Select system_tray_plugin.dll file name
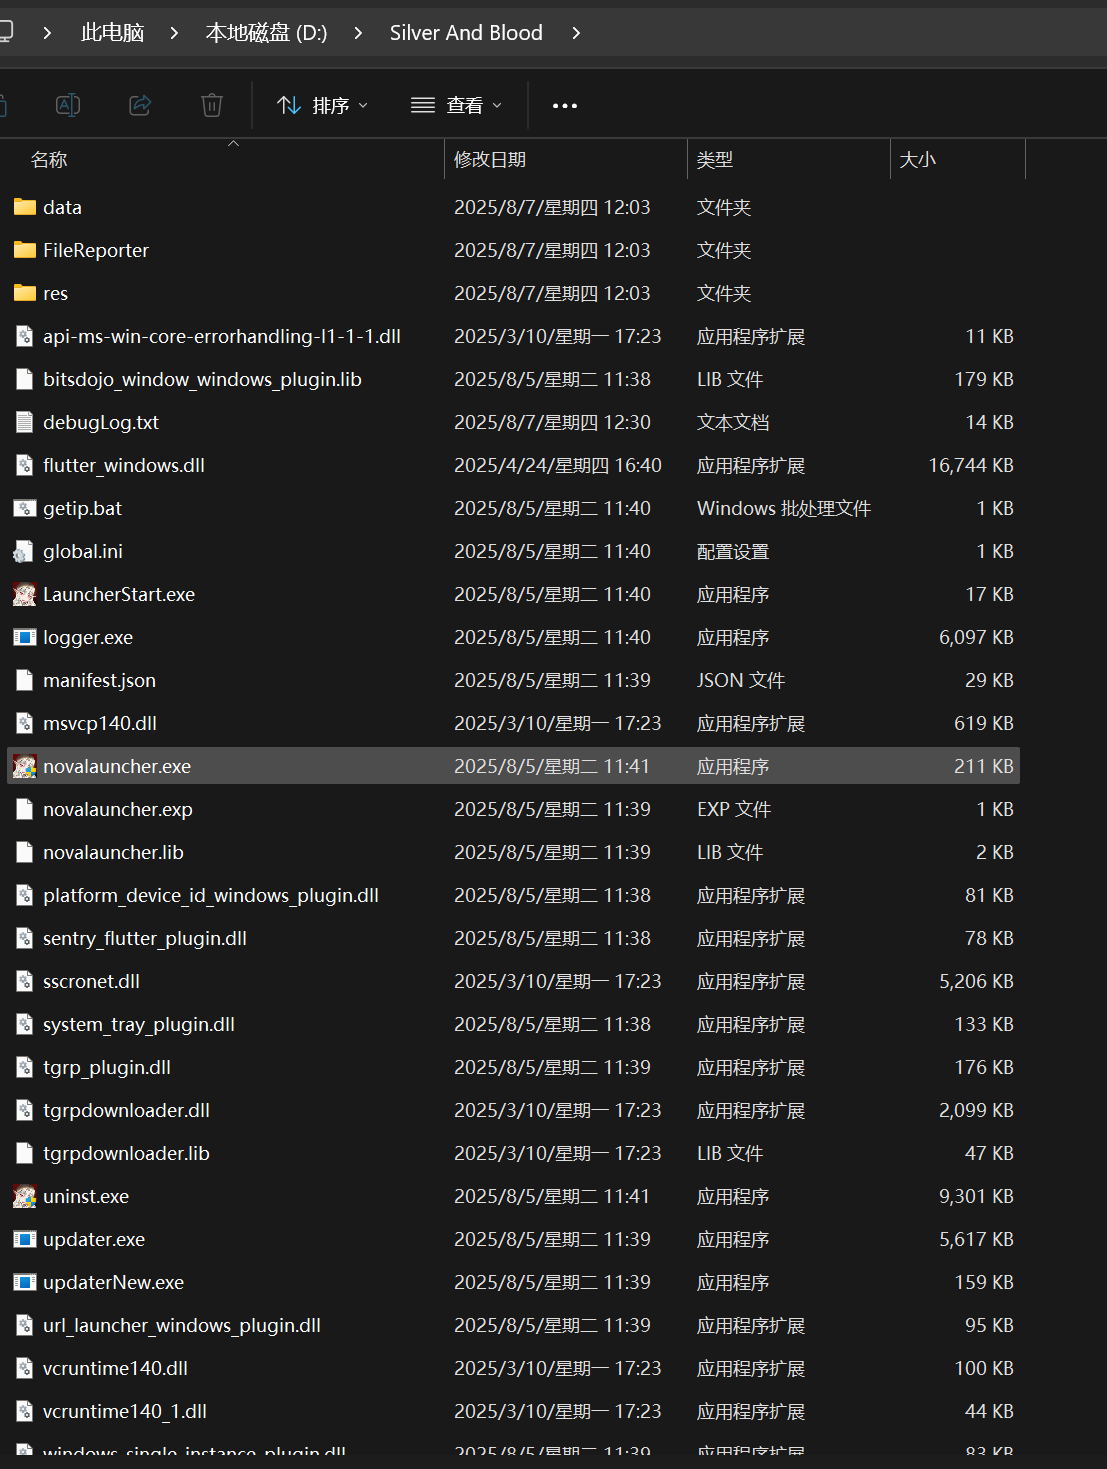The image size is (1107, 1469). (139, 1024)
